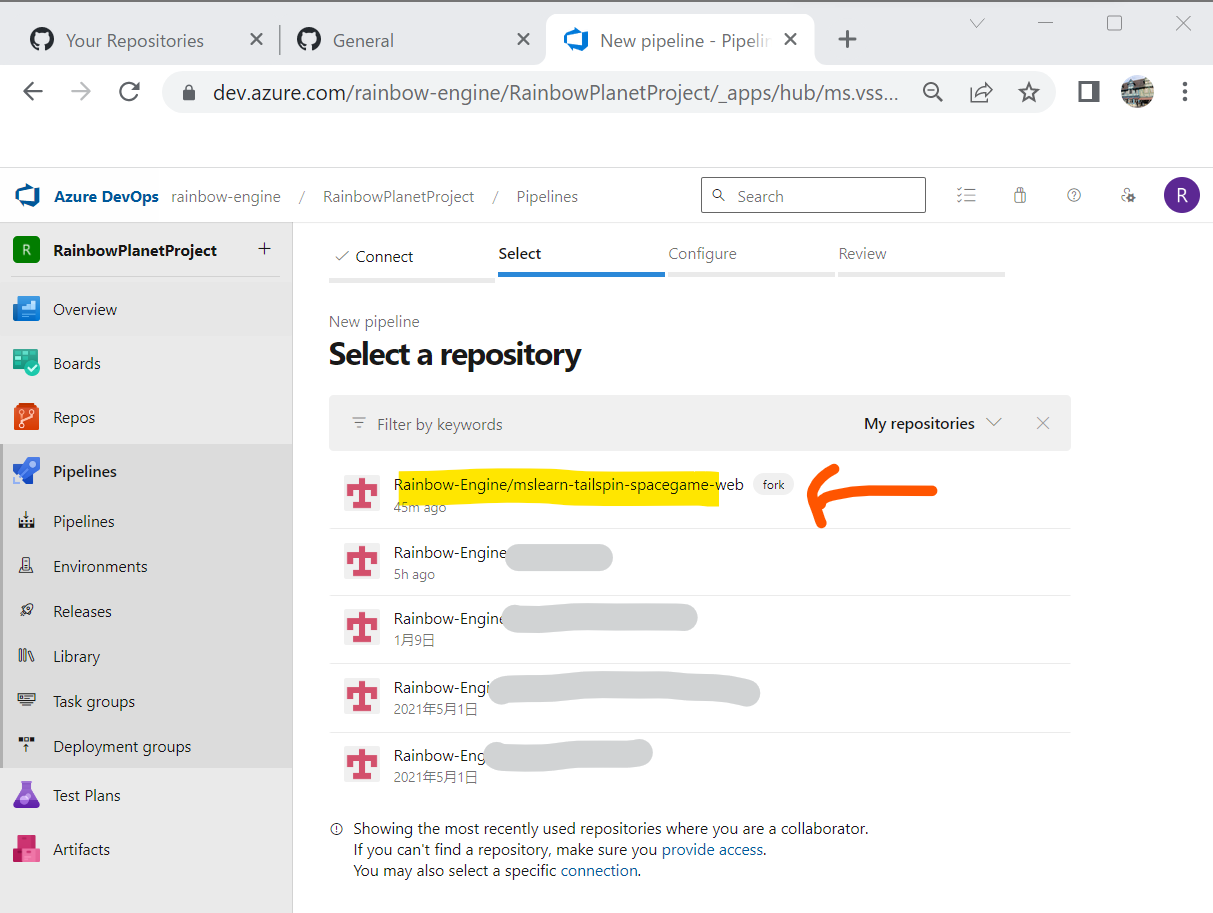
Task: Open the Chrome profile avatar
Action: [1137, 92]
